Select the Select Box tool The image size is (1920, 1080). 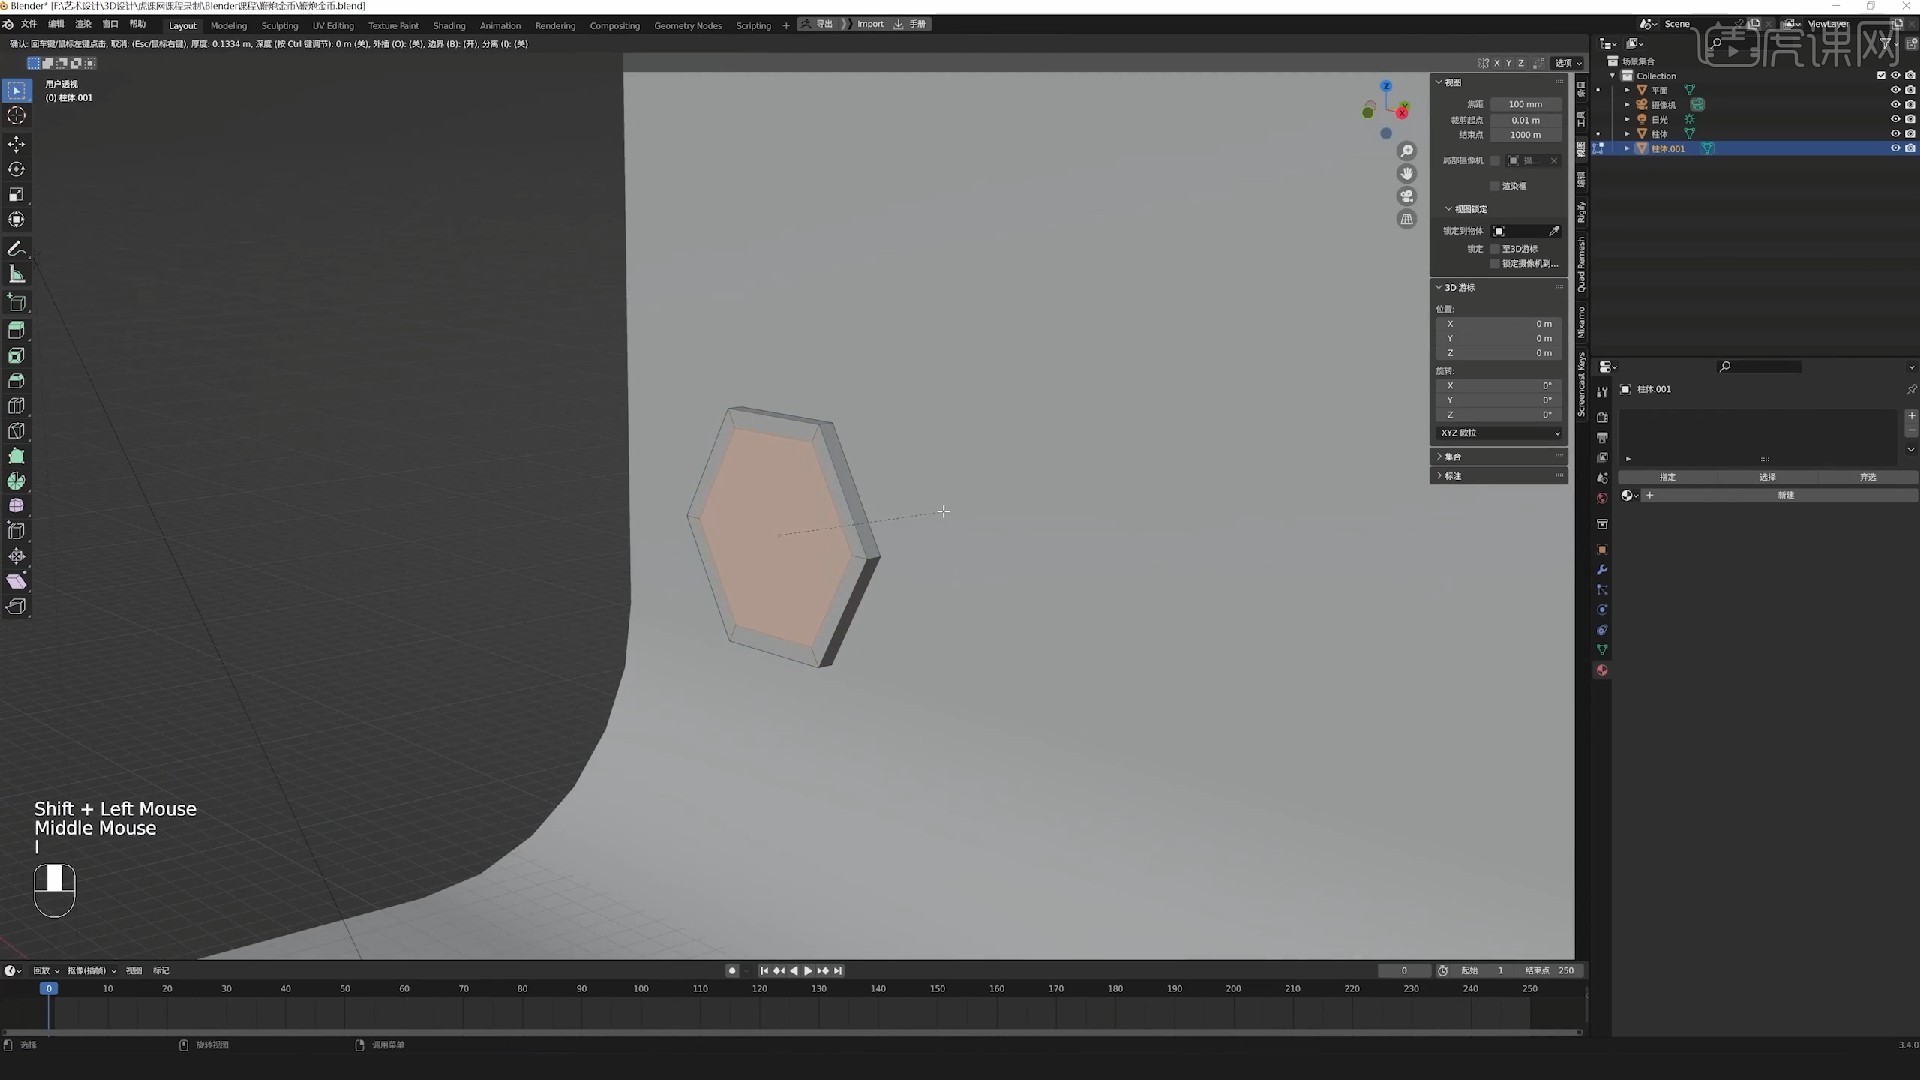[x=17, y=91]
